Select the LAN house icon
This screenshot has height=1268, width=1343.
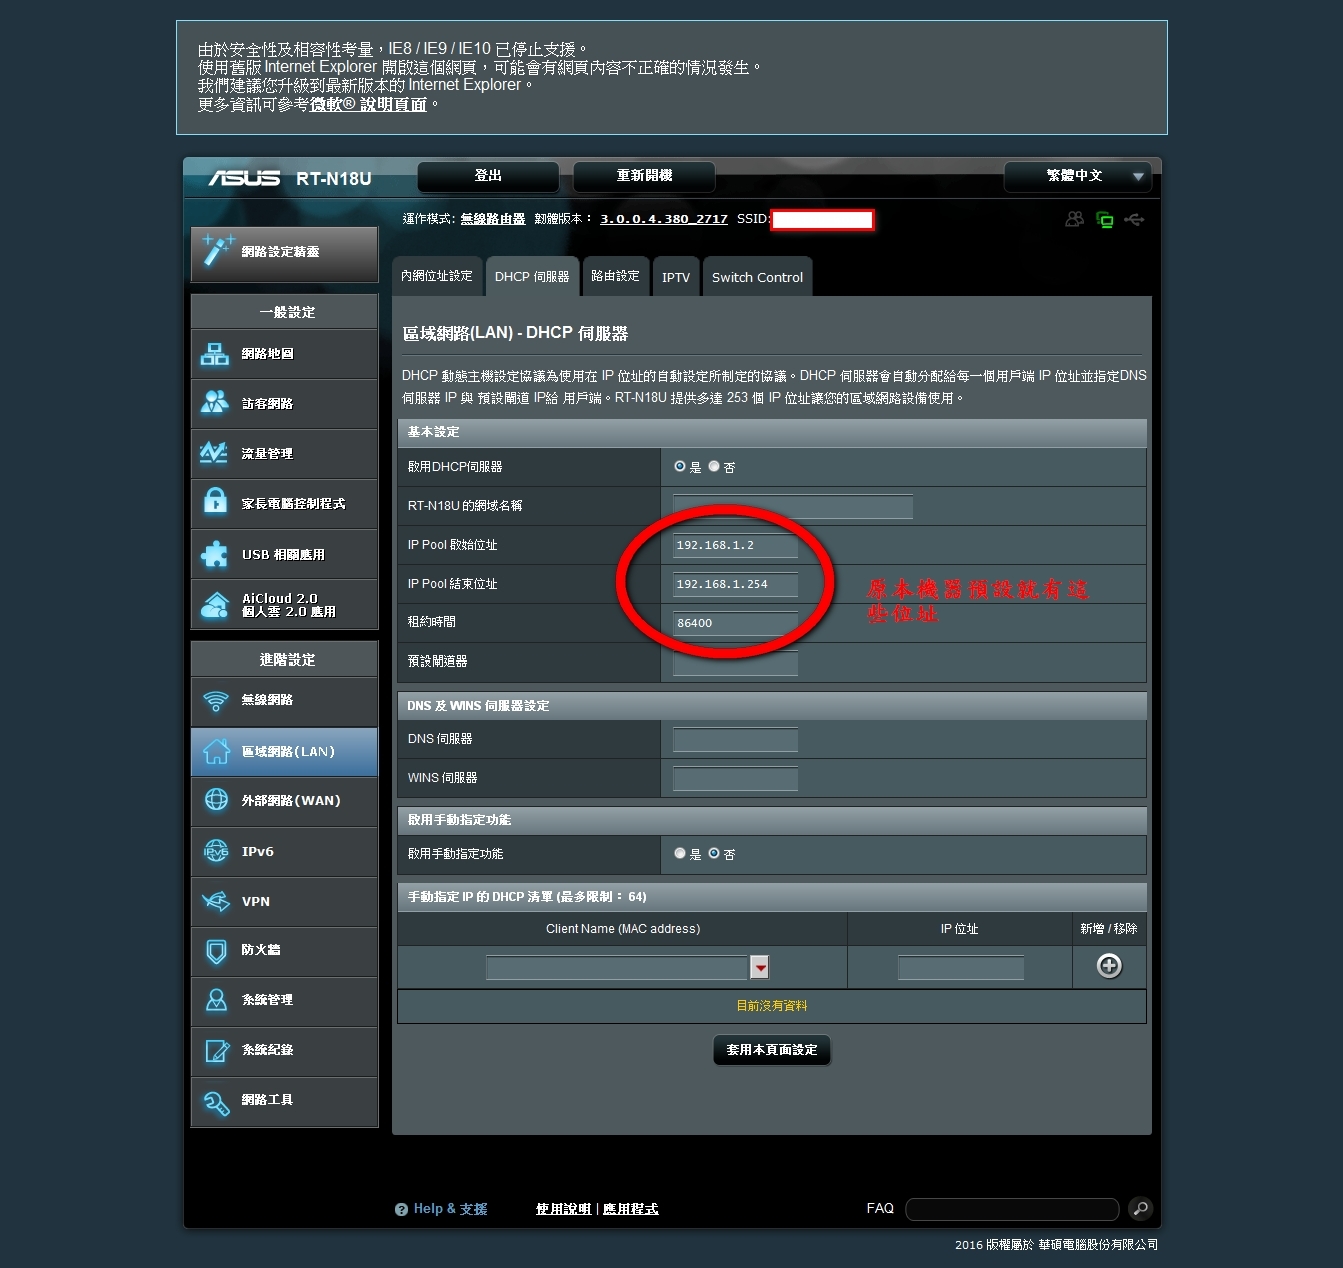click(217, 751)
